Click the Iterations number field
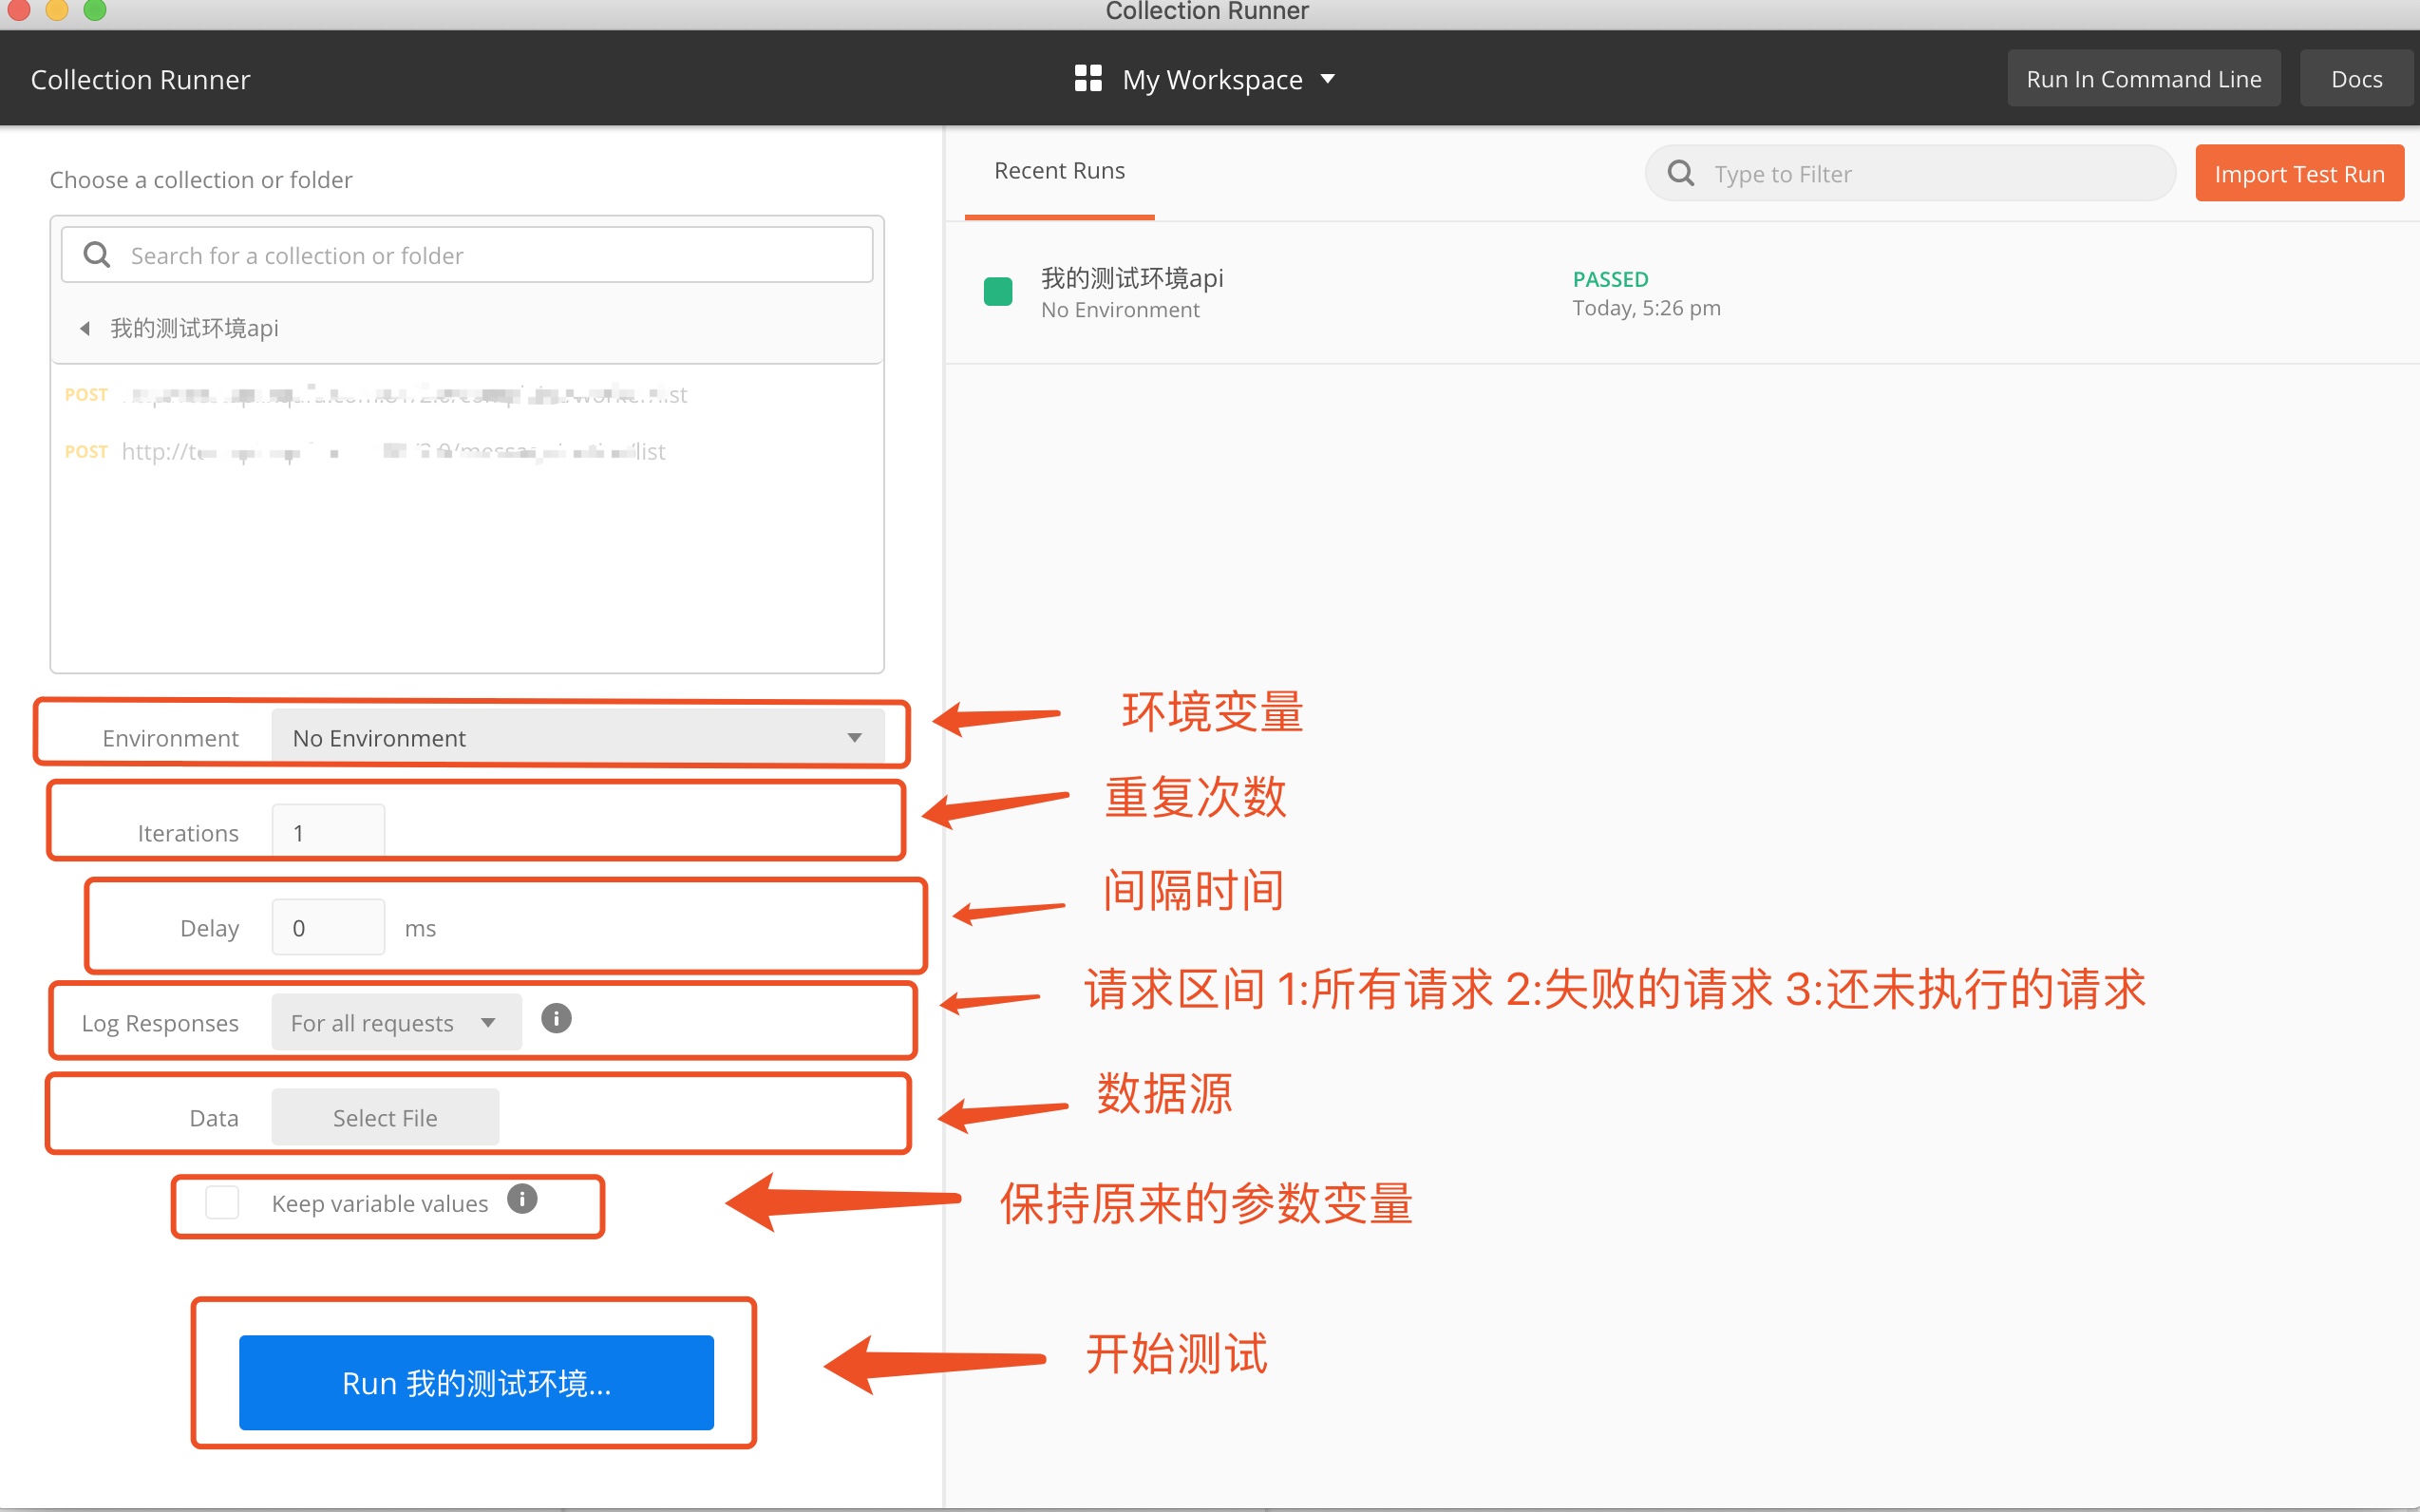The height and width of the screenshot is (1512, 2420). [x=328, y=832]
